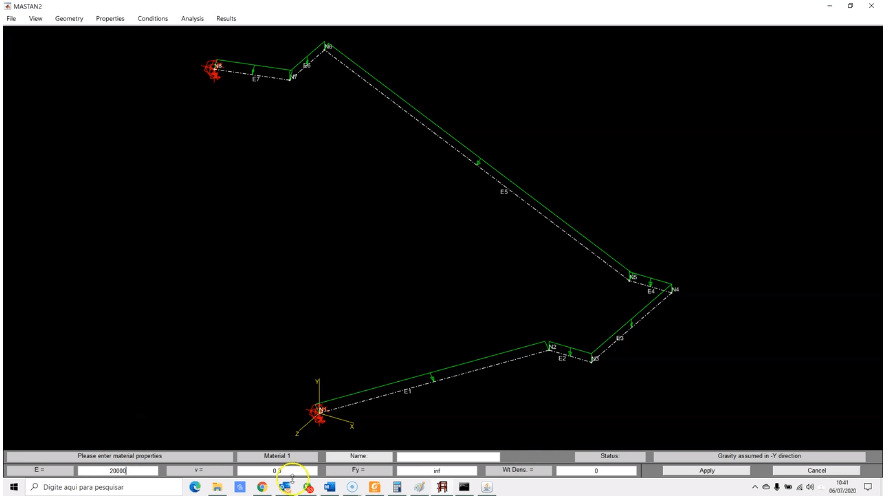Image resolution: width=894 pixels, height=498 pixels.
Task: Click the Windows Start button
Action: 13,488
